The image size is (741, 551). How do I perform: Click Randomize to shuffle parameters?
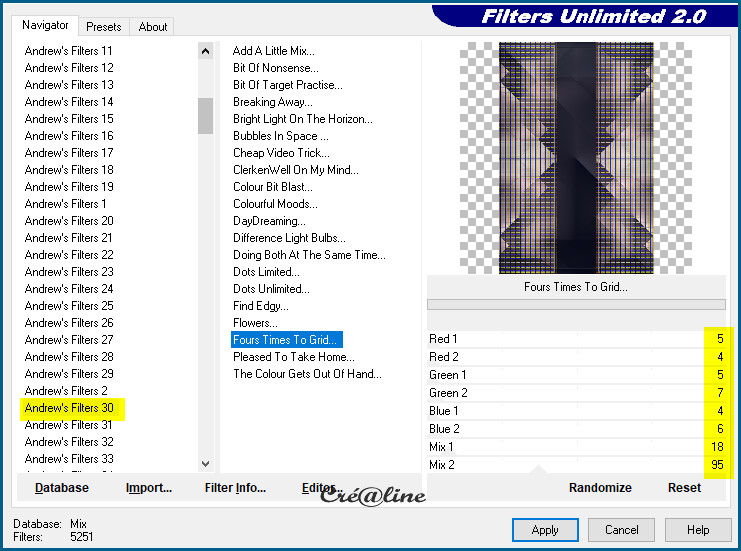pos(600,488)
